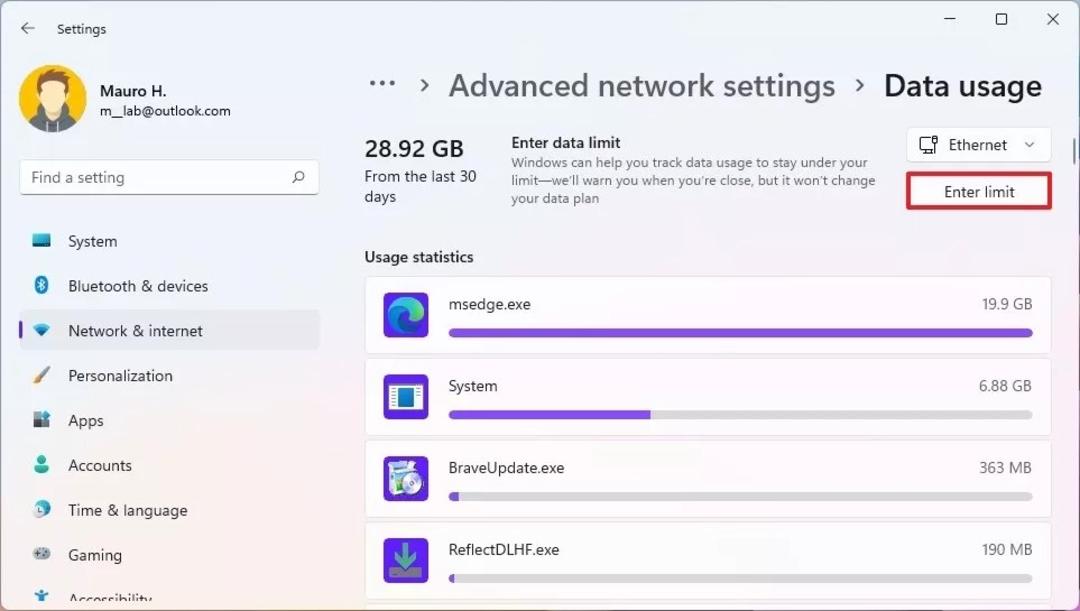
Task: Click the search magnifier icon
Action: click(x=298, y=177)
